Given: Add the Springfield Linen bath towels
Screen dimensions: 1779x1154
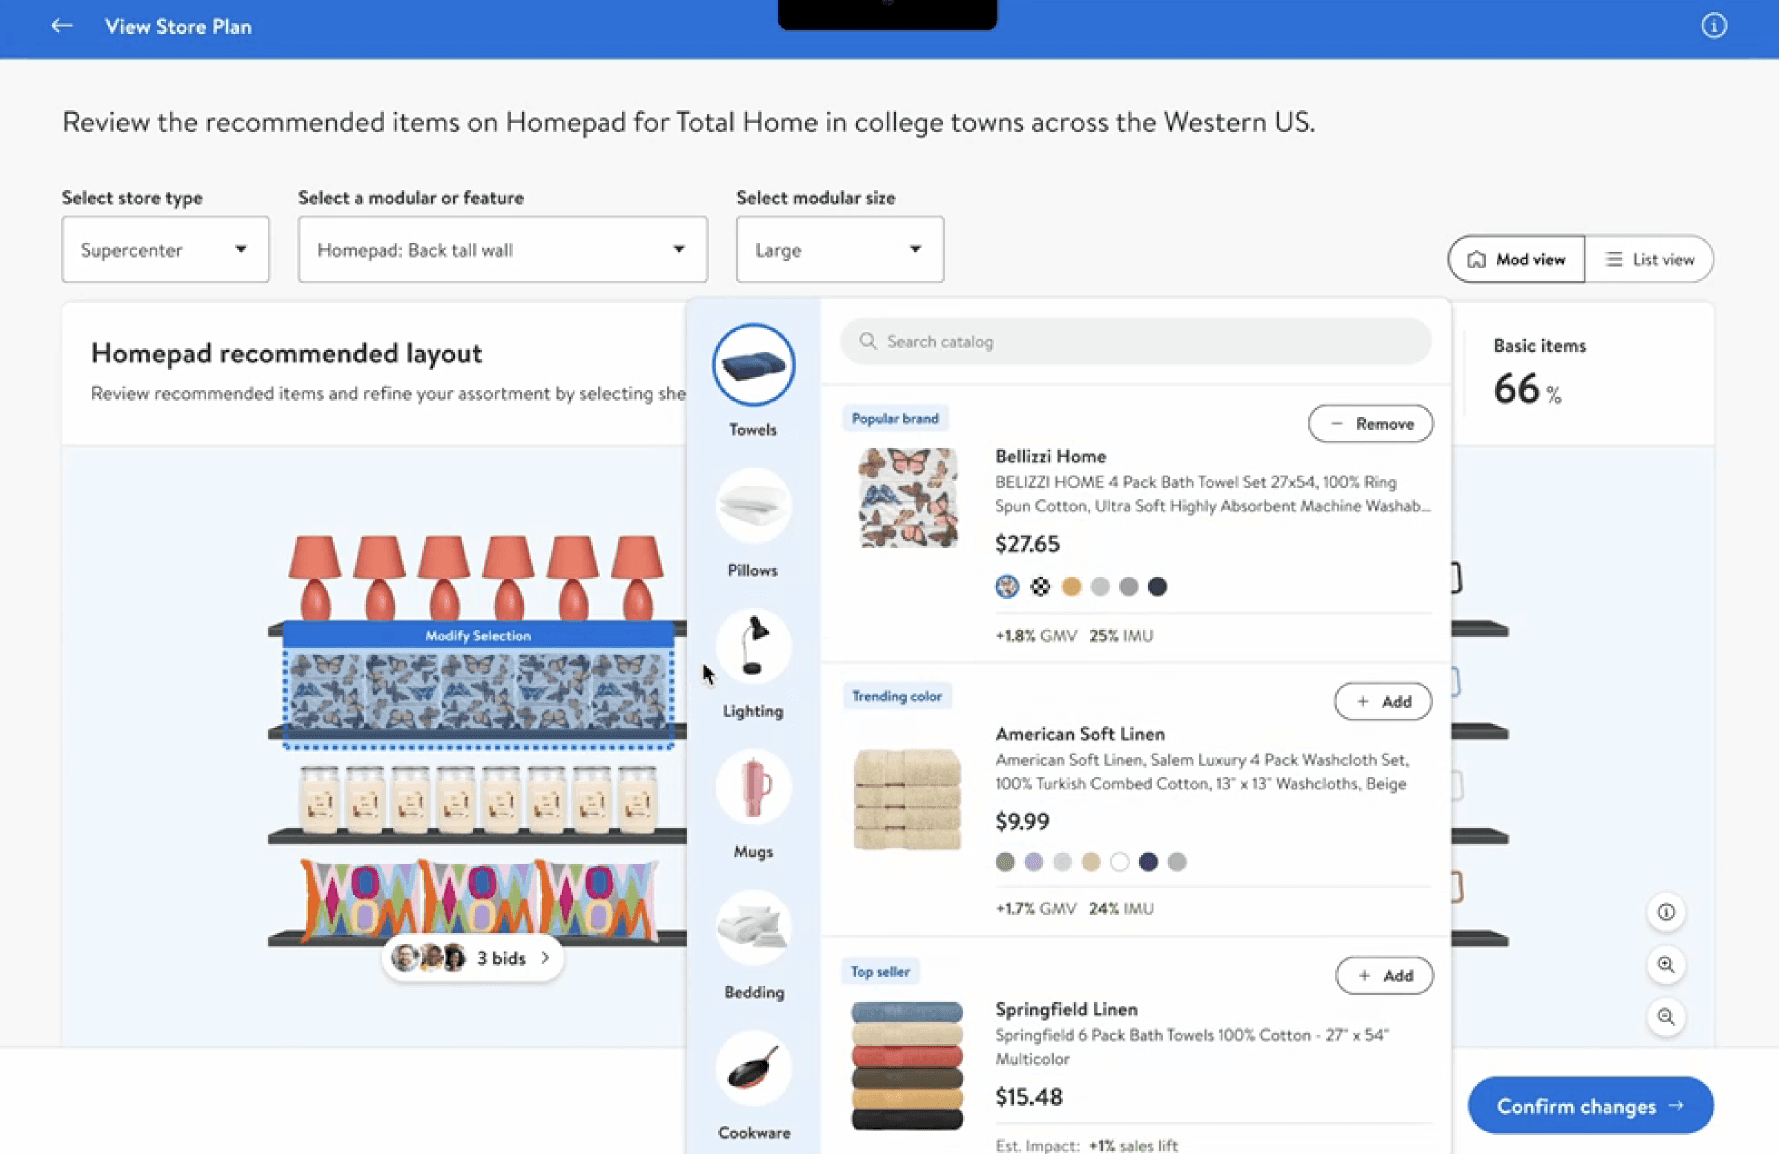Looking at the screenshot, I should click(x=1384, y=976).
